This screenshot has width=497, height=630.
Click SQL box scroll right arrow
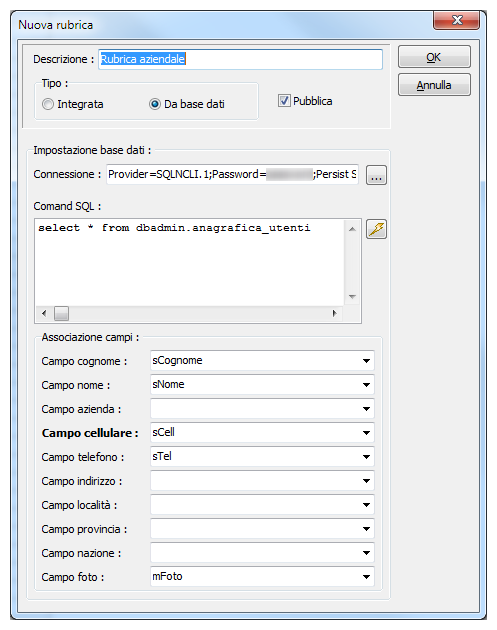[334, 313]
